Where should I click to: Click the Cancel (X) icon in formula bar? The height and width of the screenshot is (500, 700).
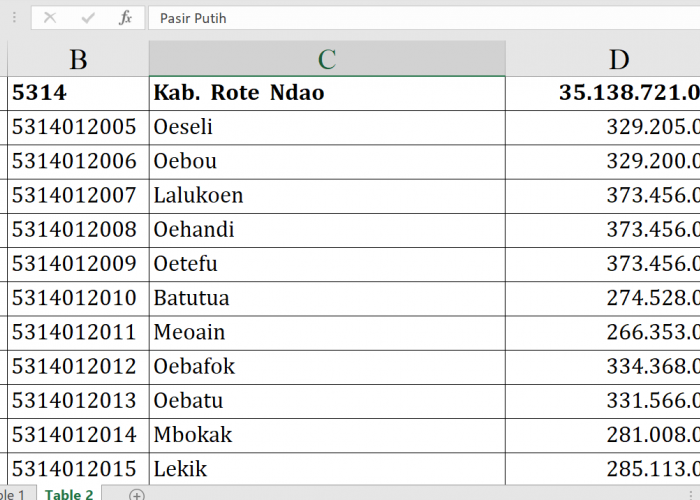click(x=50, y=18)
